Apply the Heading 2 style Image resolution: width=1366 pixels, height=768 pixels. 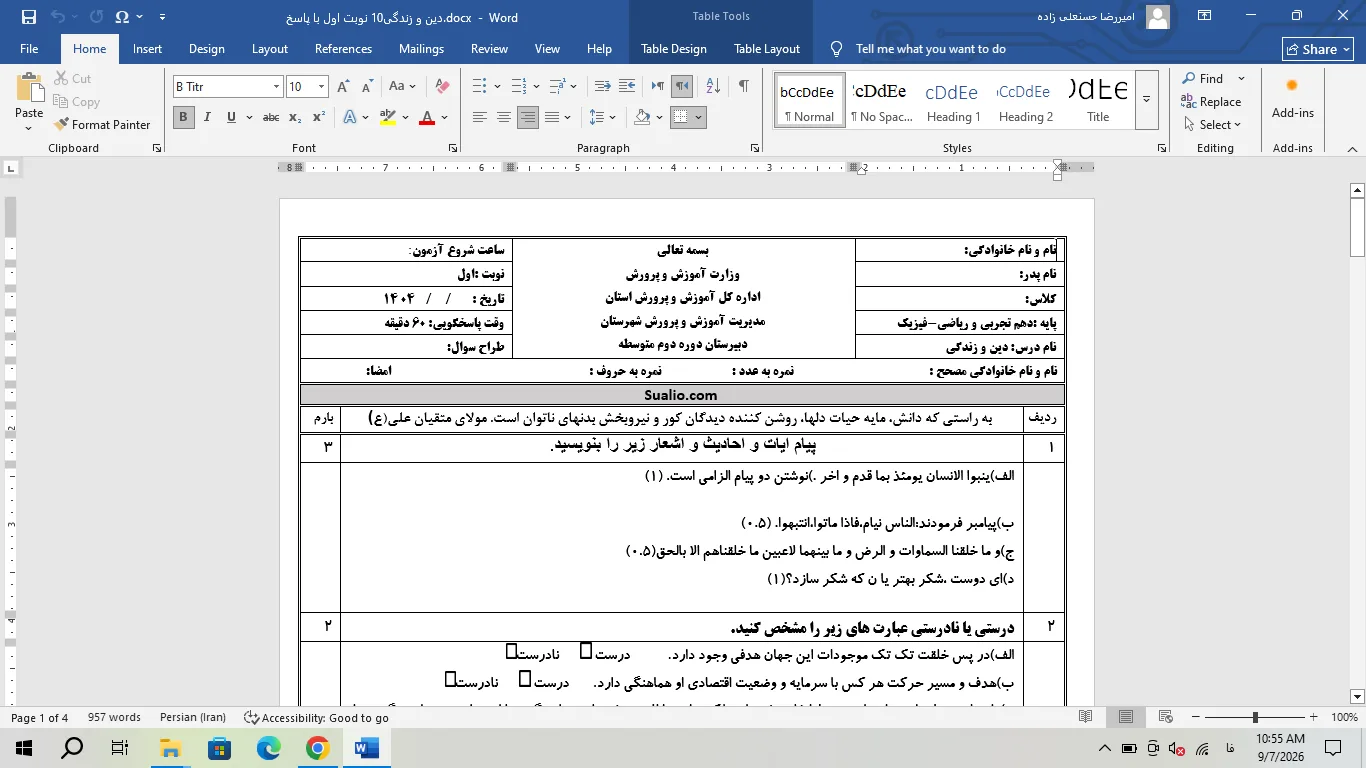click(x=1025, y=99)
